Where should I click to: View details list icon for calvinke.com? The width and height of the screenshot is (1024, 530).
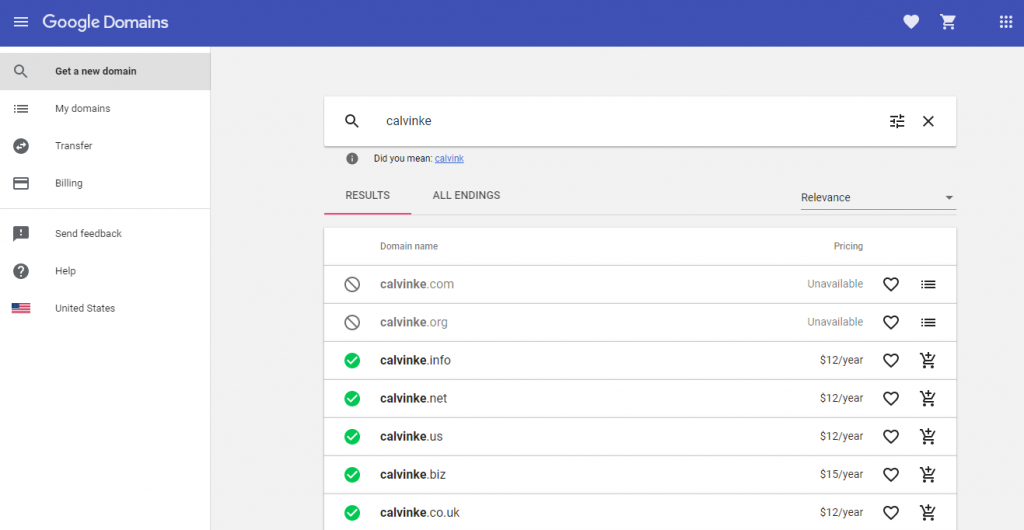(928, 284)
